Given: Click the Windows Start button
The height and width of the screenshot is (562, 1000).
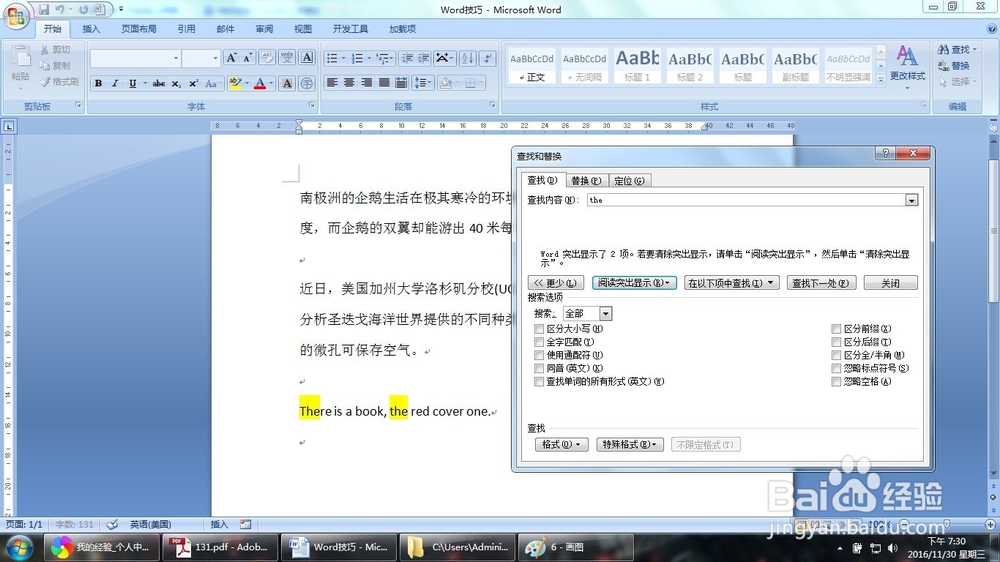Looking at the screenshot, I should tap(18, 547).
